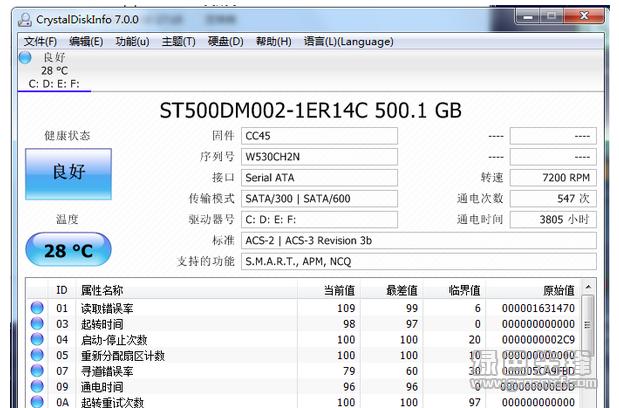The height and width of the screenshot is (408, 619).
Task: Select the 寻道错误率 attribute name
Action: tap(107, 371)
